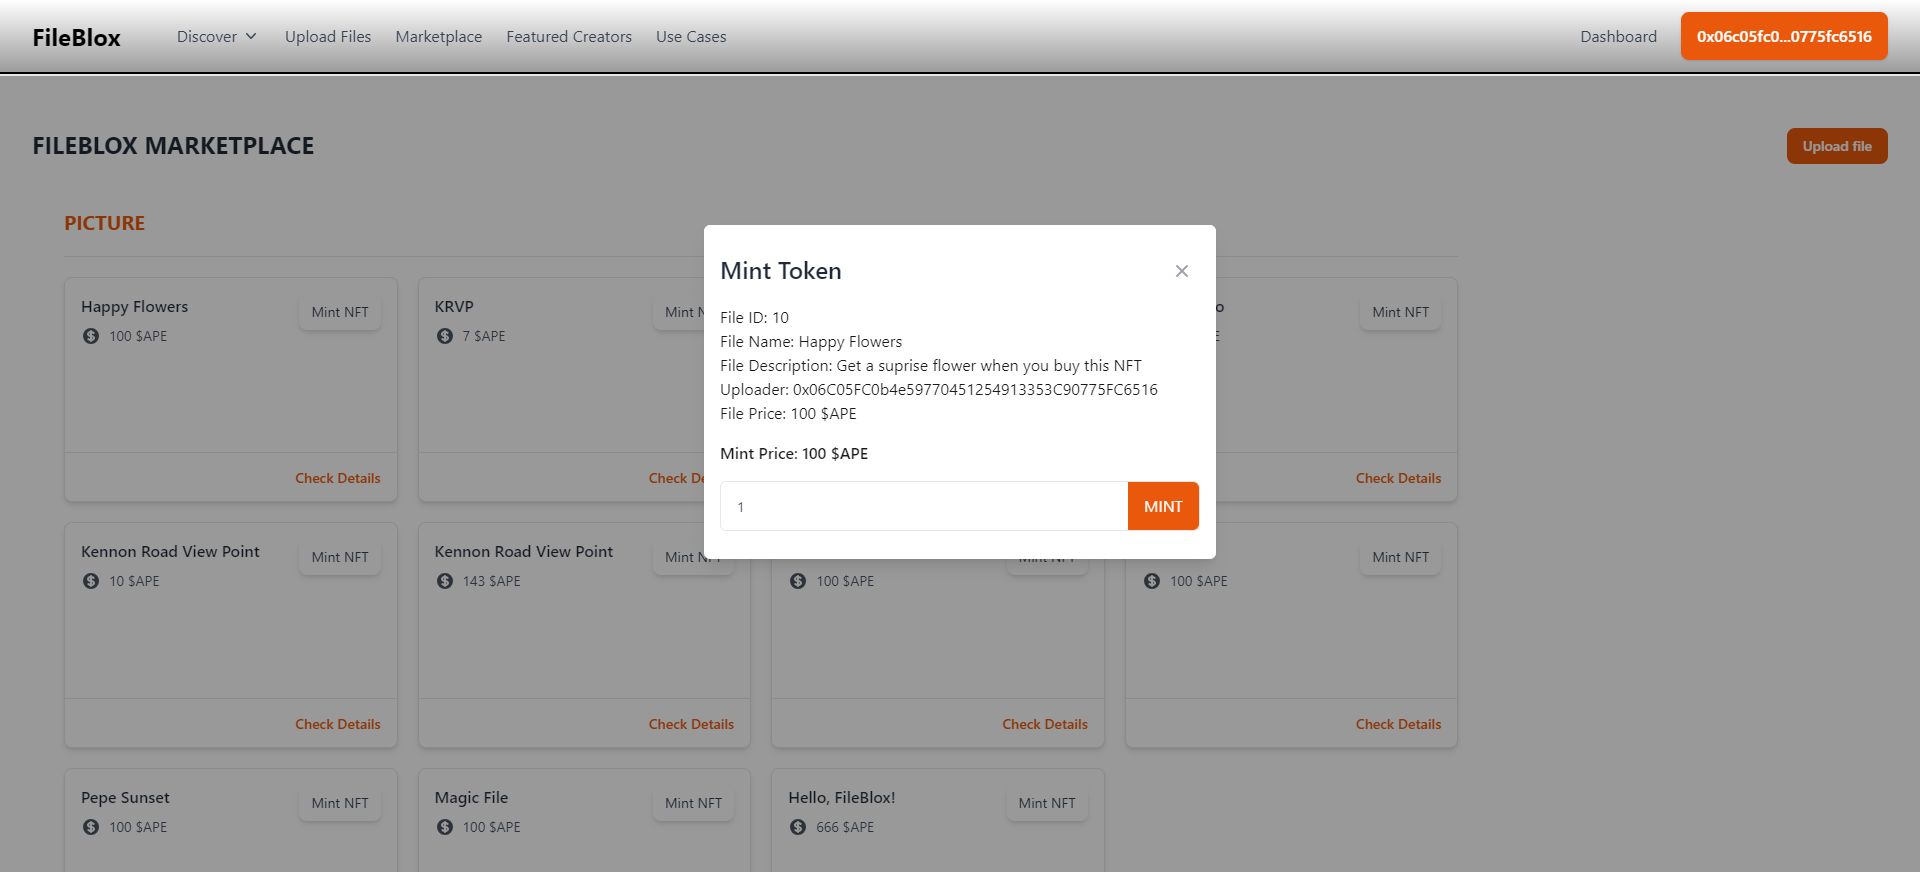Click the KRVP card title
This screenshot has width=1920, height=872.
click(454, 306)
